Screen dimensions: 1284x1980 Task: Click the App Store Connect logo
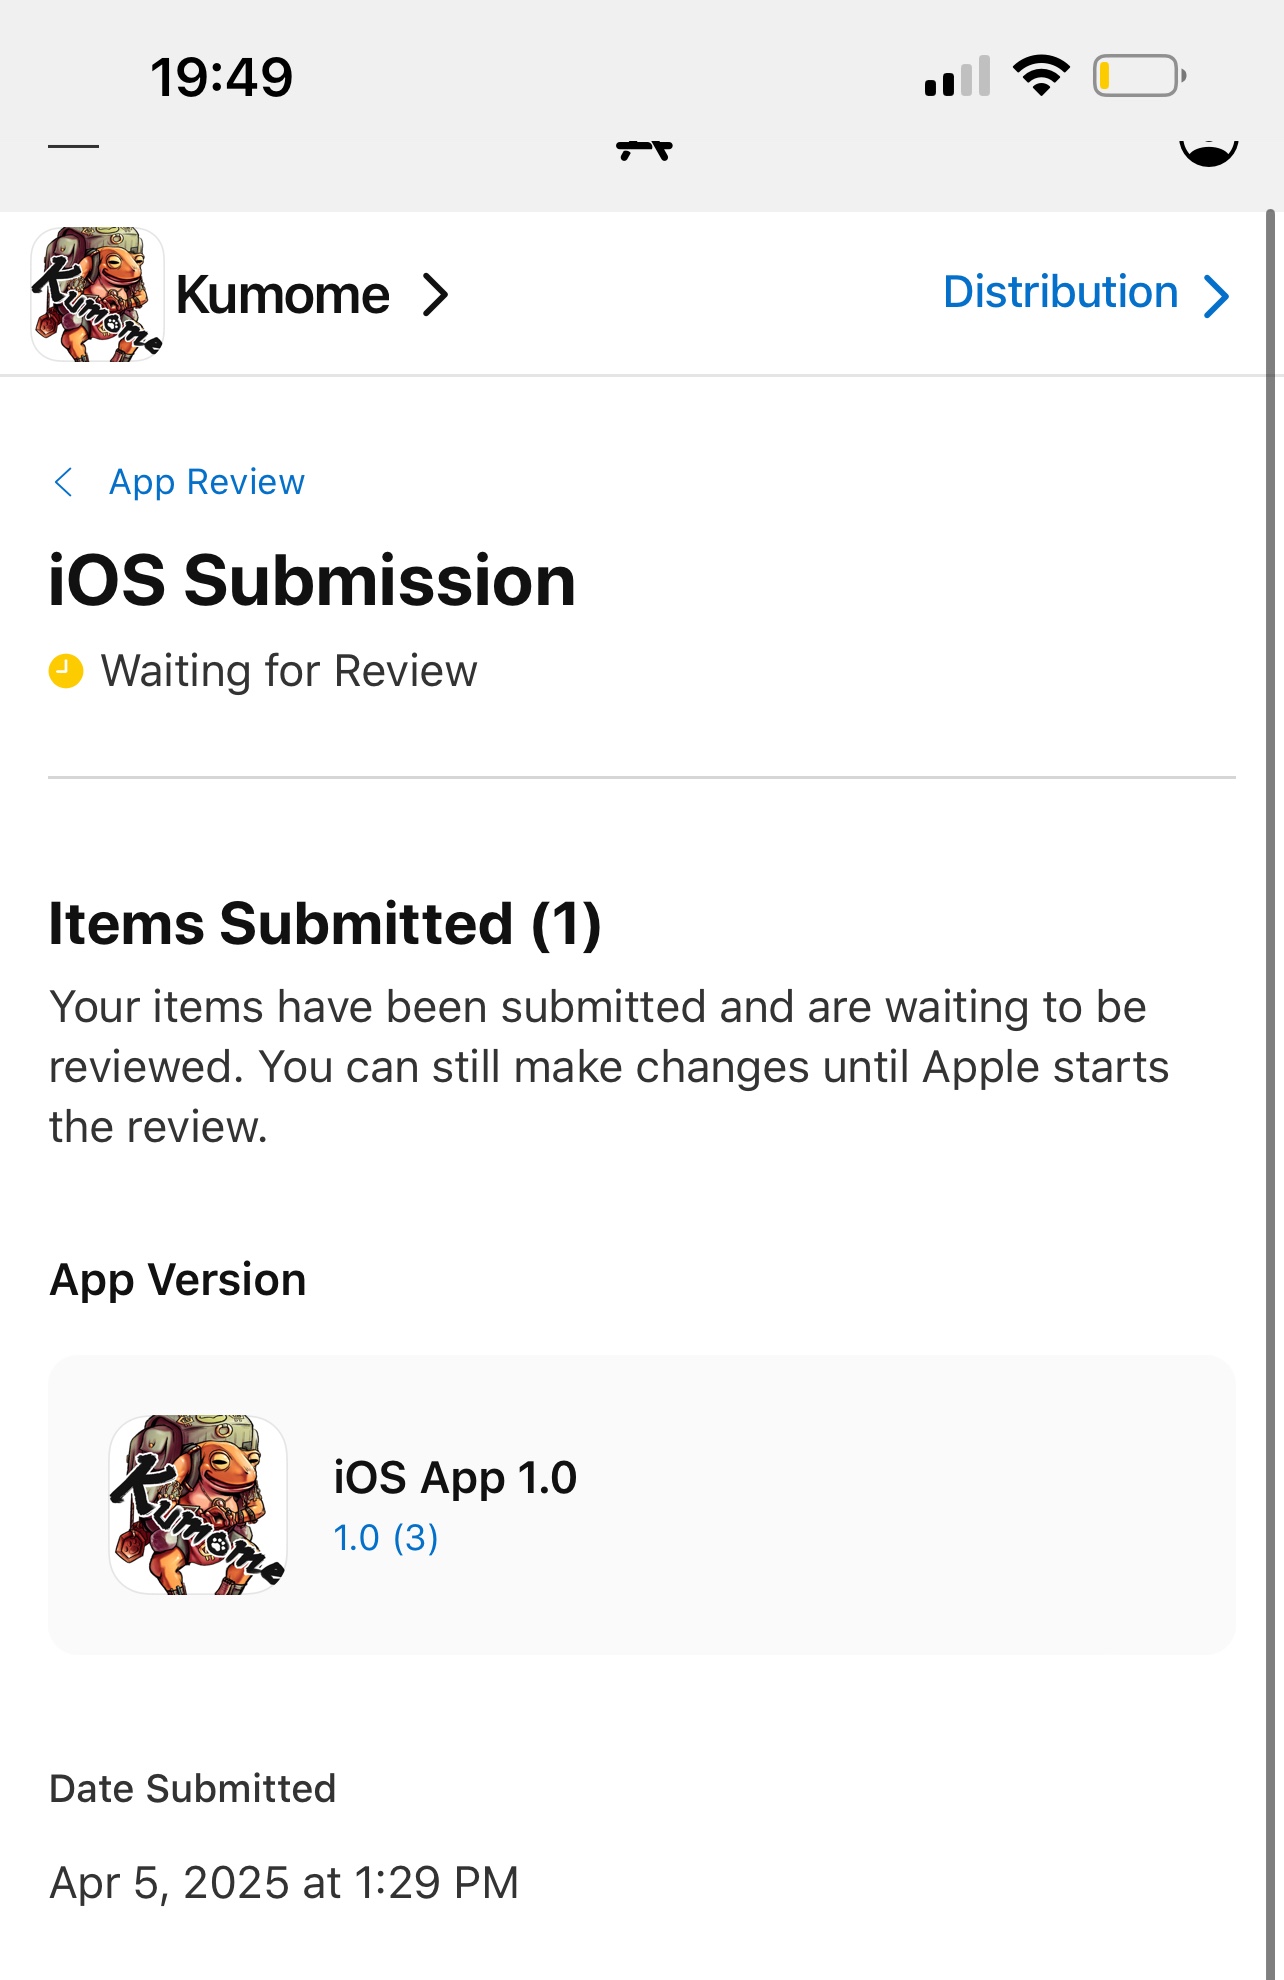[x=644, y=150]
